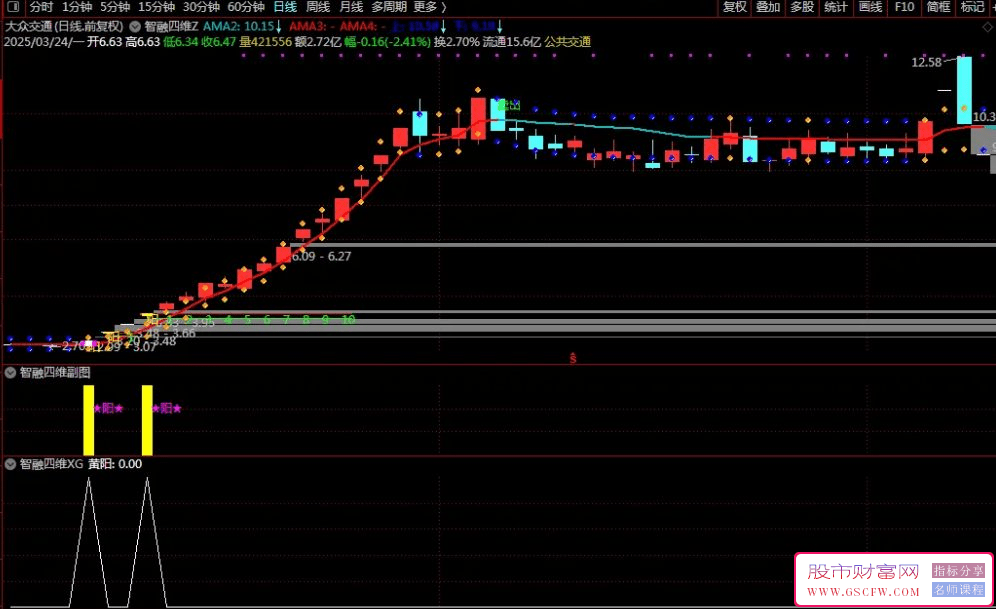Click the 幅-0.16(-2.41%) change value
996x609 pixels.
(387, 42)
